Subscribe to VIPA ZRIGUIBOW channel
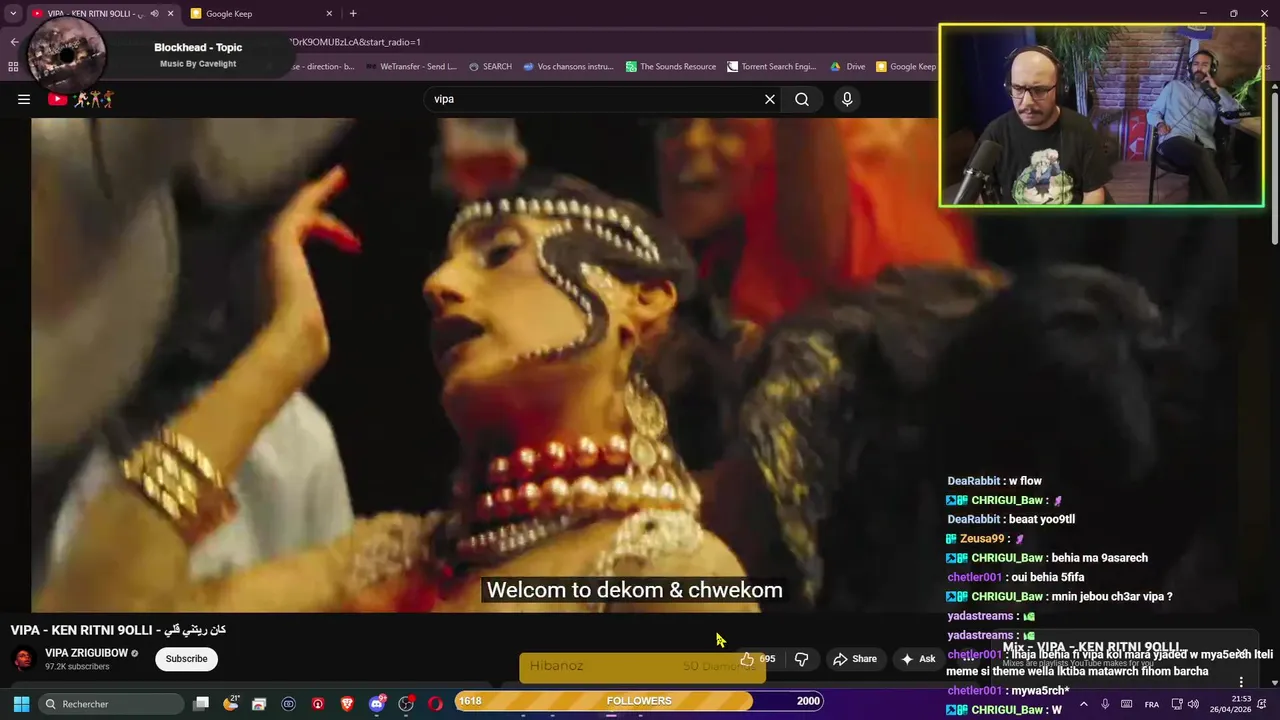This screenshot has height=720, width=1280. coord(186,659)
